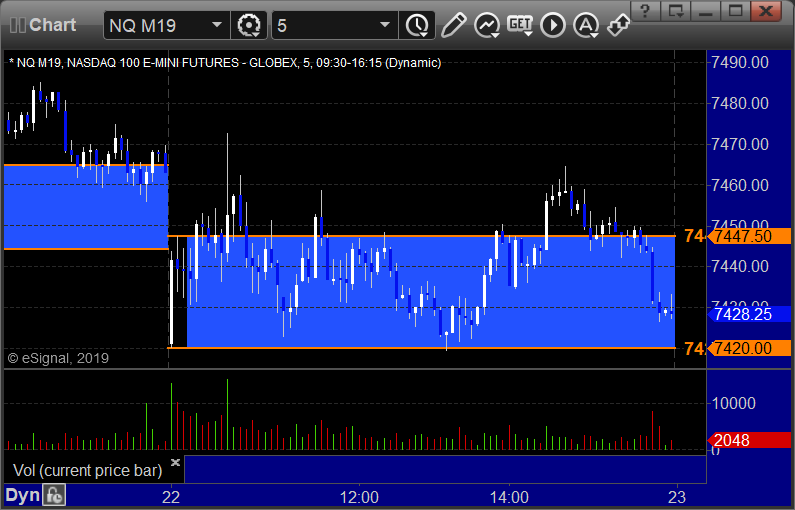Open the window options dropdown icon
Viewport: 795px width, 510px height.
[676, 11]
